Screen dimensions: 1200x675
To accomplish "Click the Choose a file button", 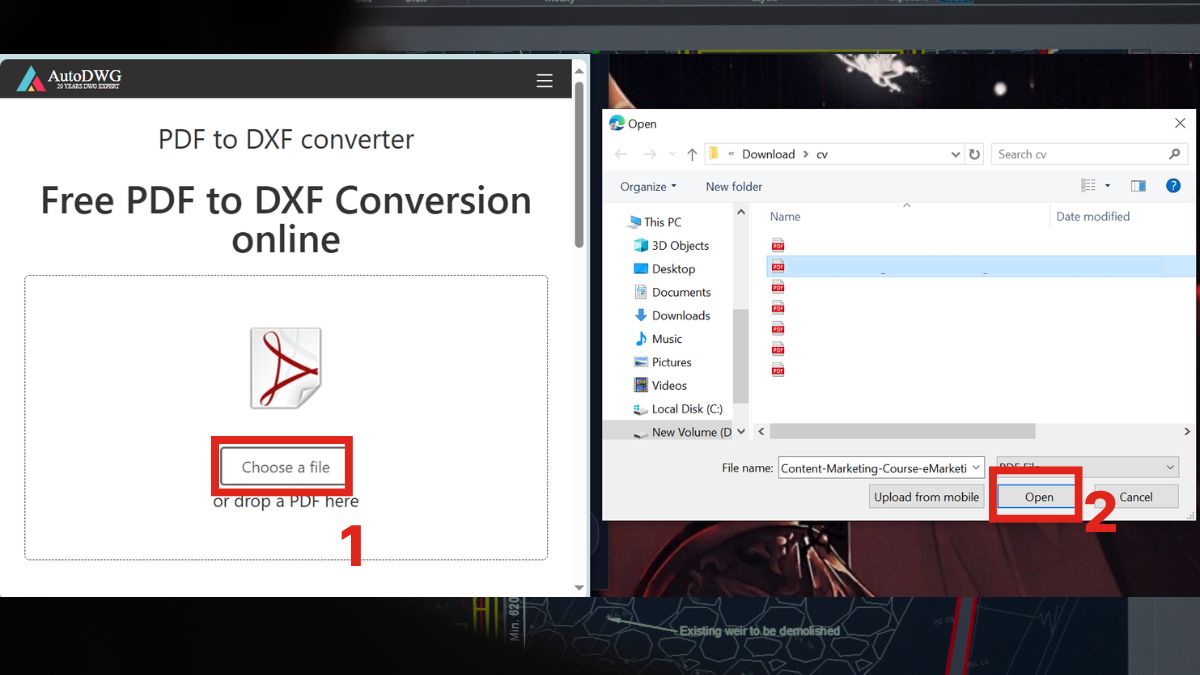I will coord(283,466).
